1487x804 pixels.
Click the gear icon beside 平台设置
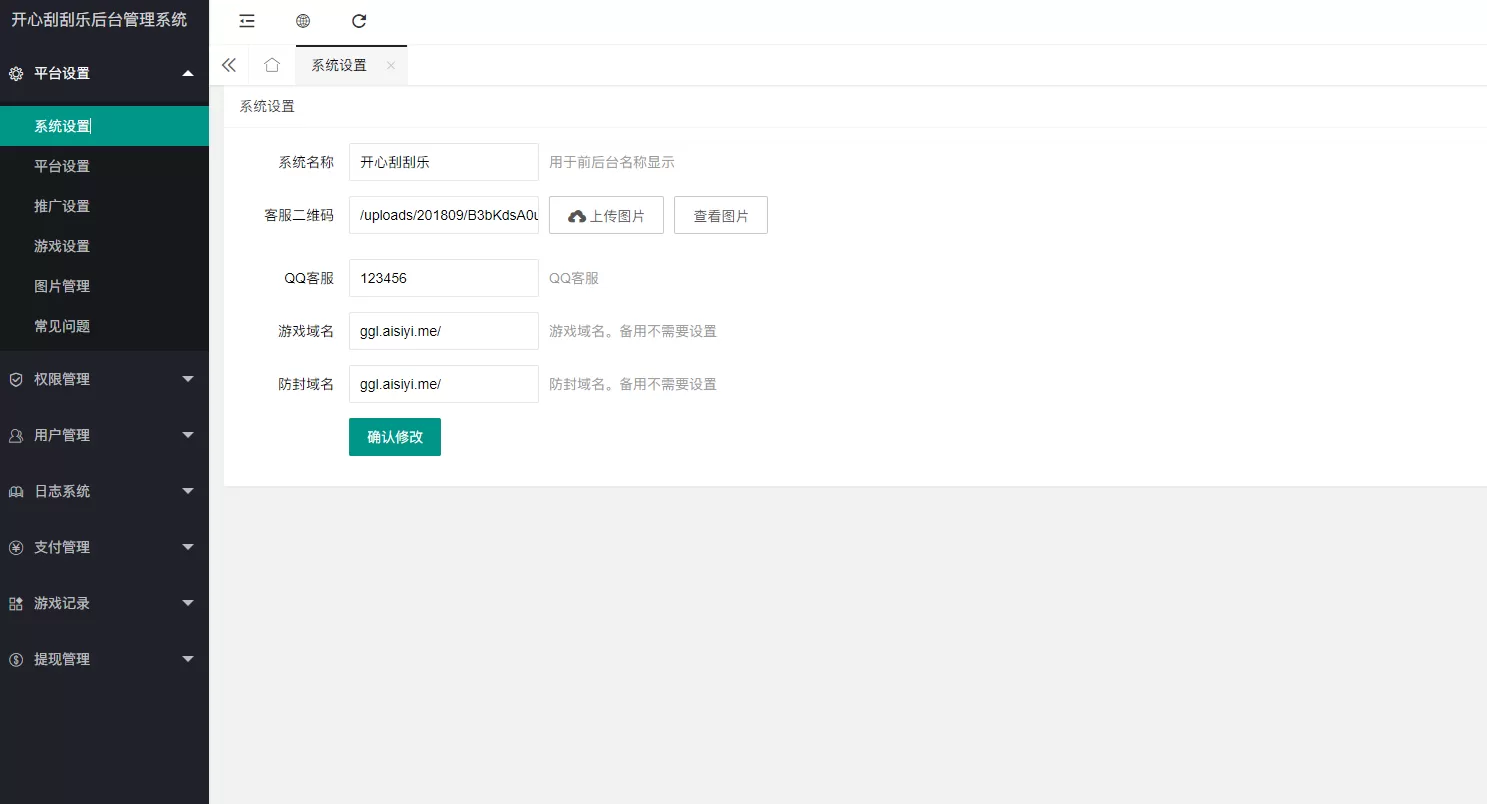pyautogui.click(x=14, y=74)
